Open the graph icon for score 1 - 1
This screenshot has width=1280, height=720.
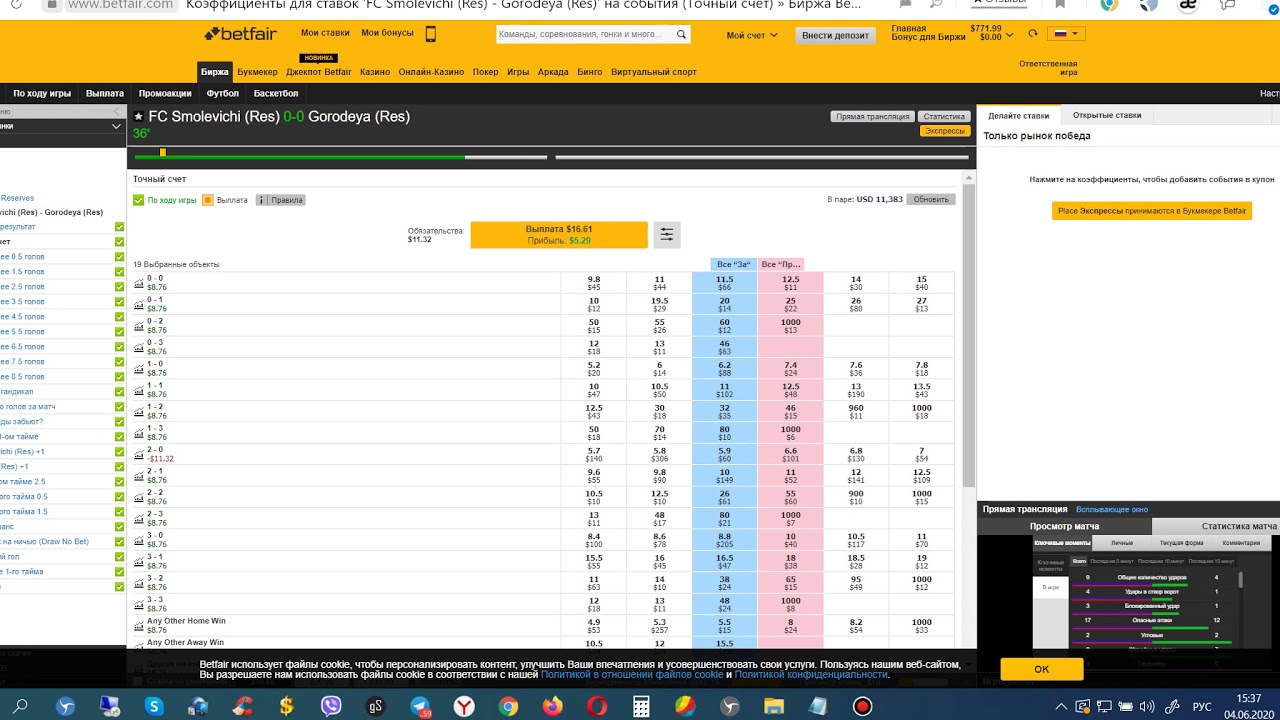pyautogui.click(x=139, y=390)
